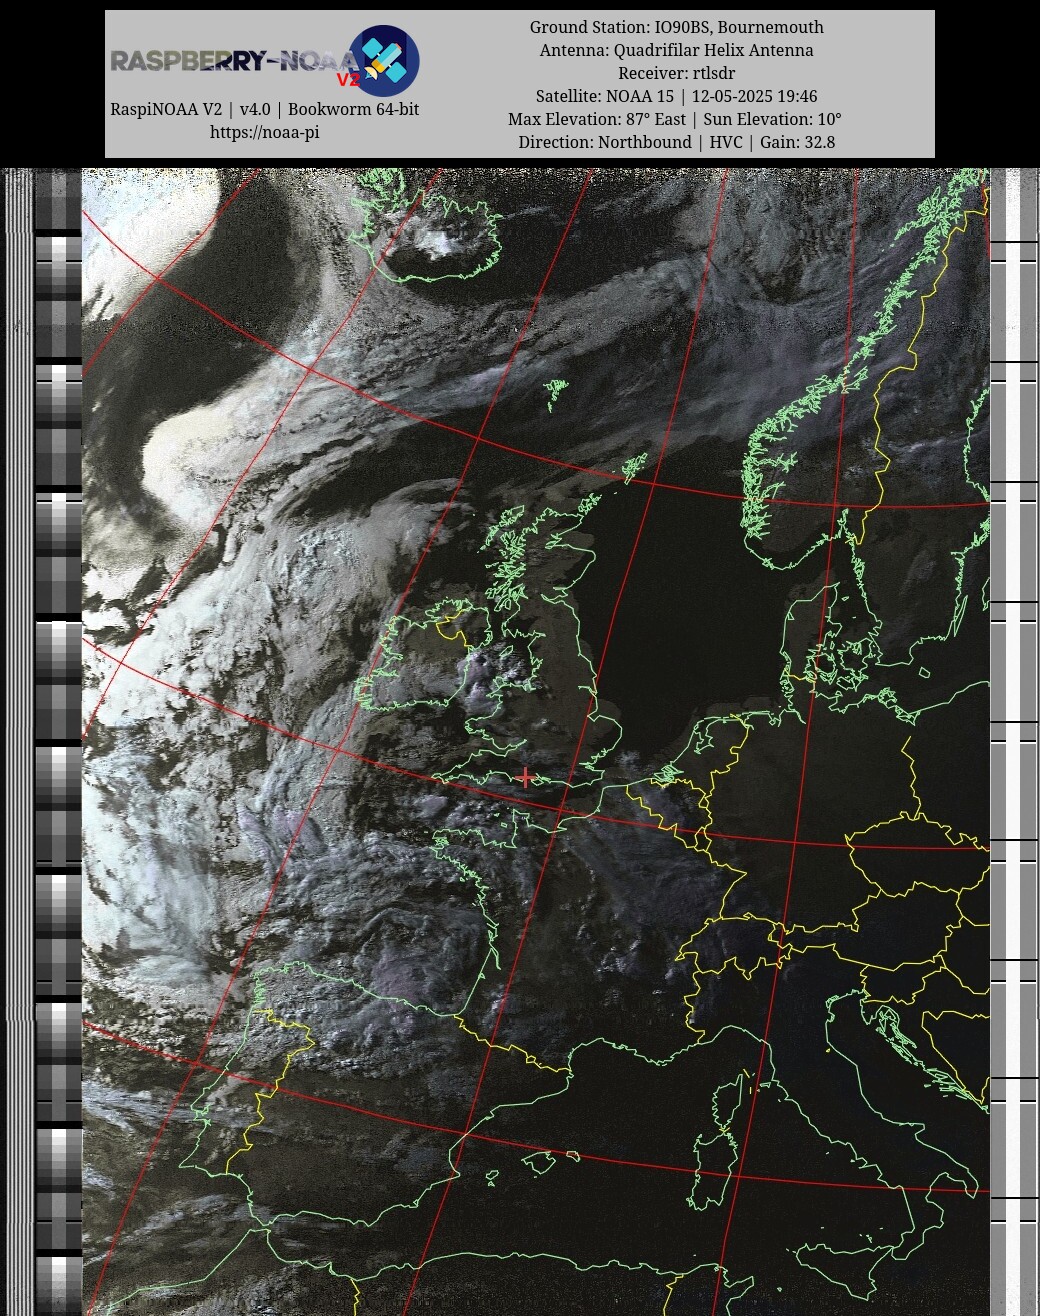Click the "Max Elevation: 87° East | Sun Elevation: 10°" line

675,119
